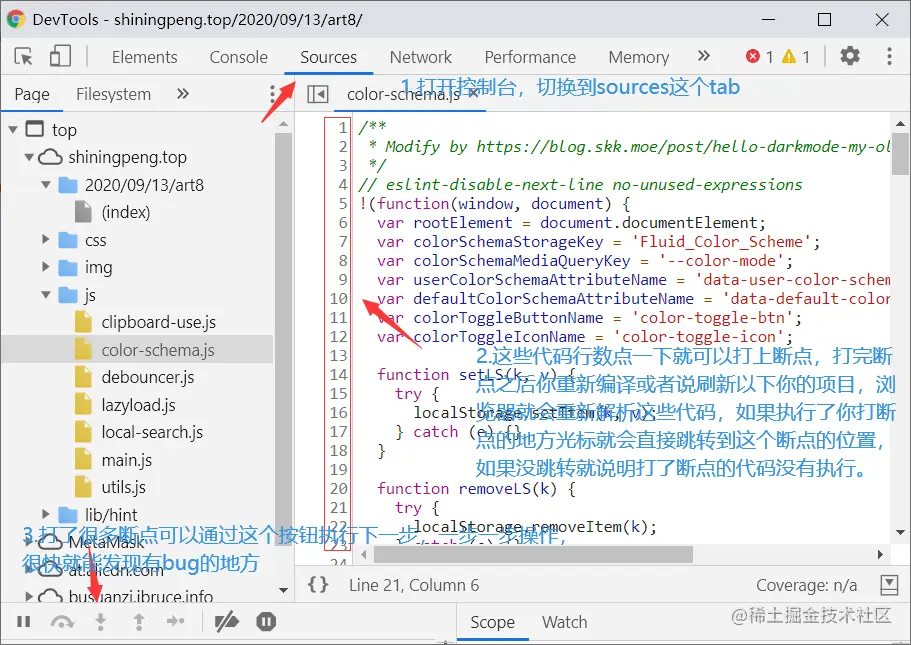Step out of current function
Viewport: 911px width, 645px height.
coord(139,622)
